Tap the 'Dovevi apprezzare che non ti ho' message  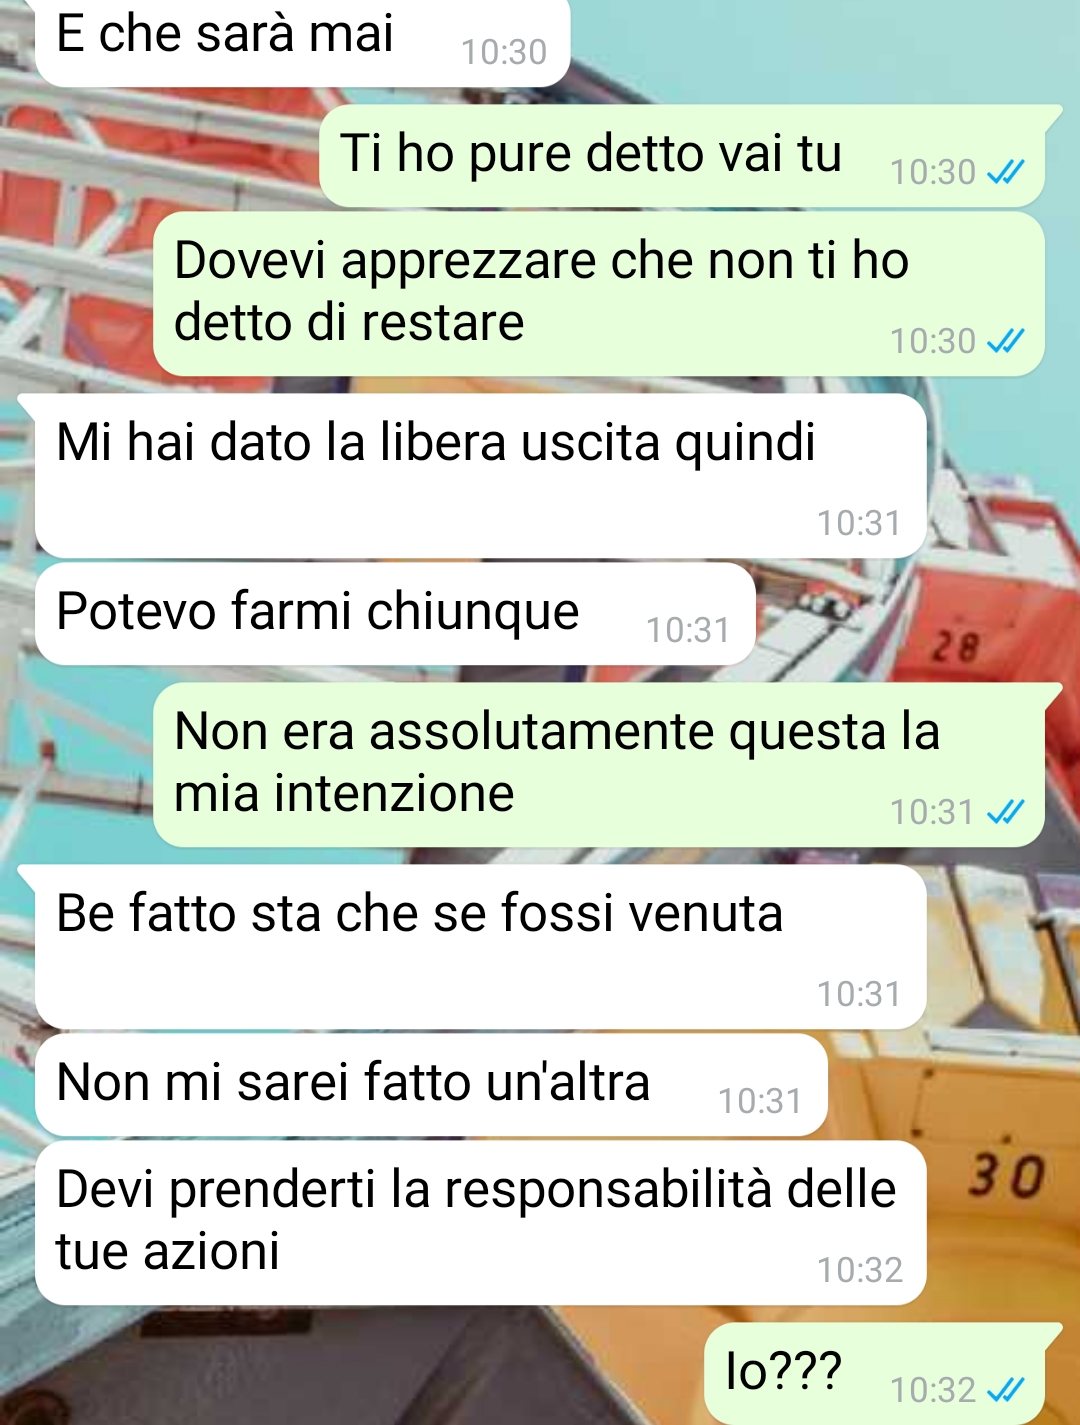click(x=599, y=294)
